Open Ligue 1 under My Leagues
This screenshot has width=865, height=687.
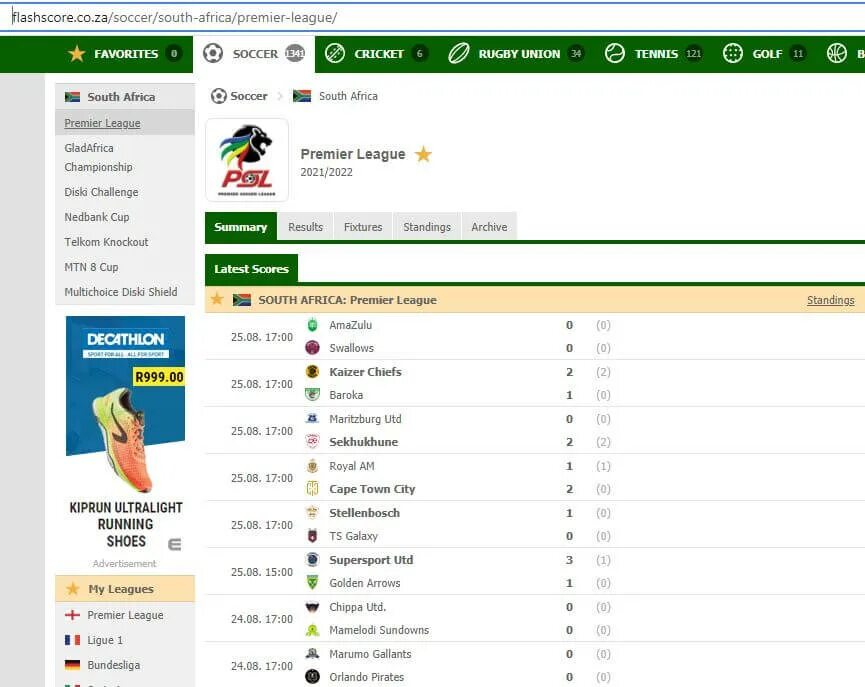point(105,640)
